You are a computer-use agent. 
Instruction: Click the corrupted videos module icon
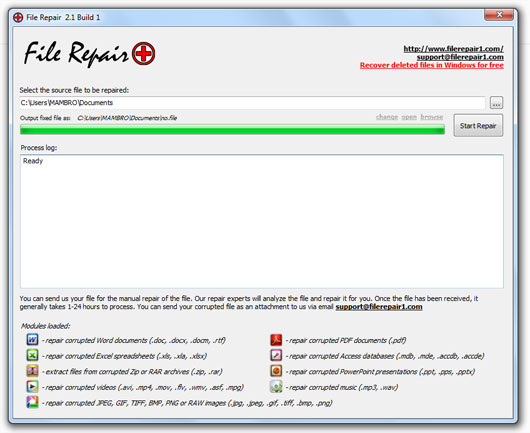tap(32, 386)
